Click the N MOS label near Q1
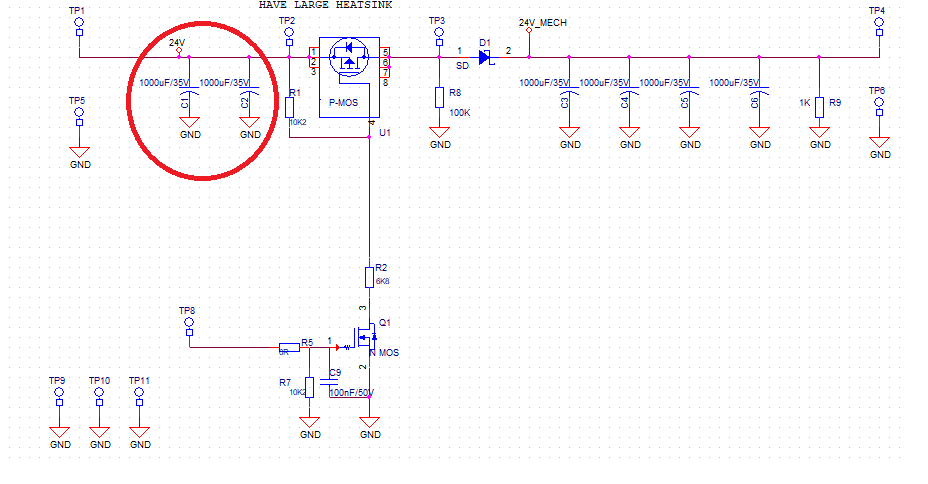Viewport: 928px width, 484px height. pyautogui.click(x=385, y=353)
